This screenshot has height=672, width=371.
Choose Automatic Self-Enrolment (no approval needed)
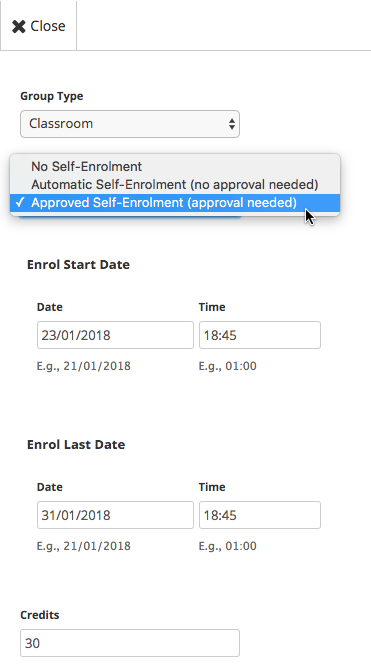(175, 184)
